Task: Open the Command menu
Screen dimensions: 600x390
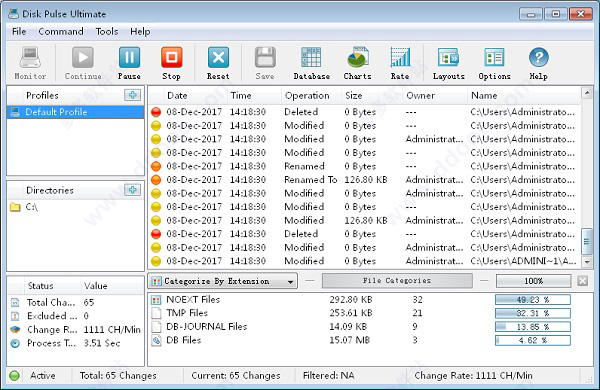Action: [61, 31]
